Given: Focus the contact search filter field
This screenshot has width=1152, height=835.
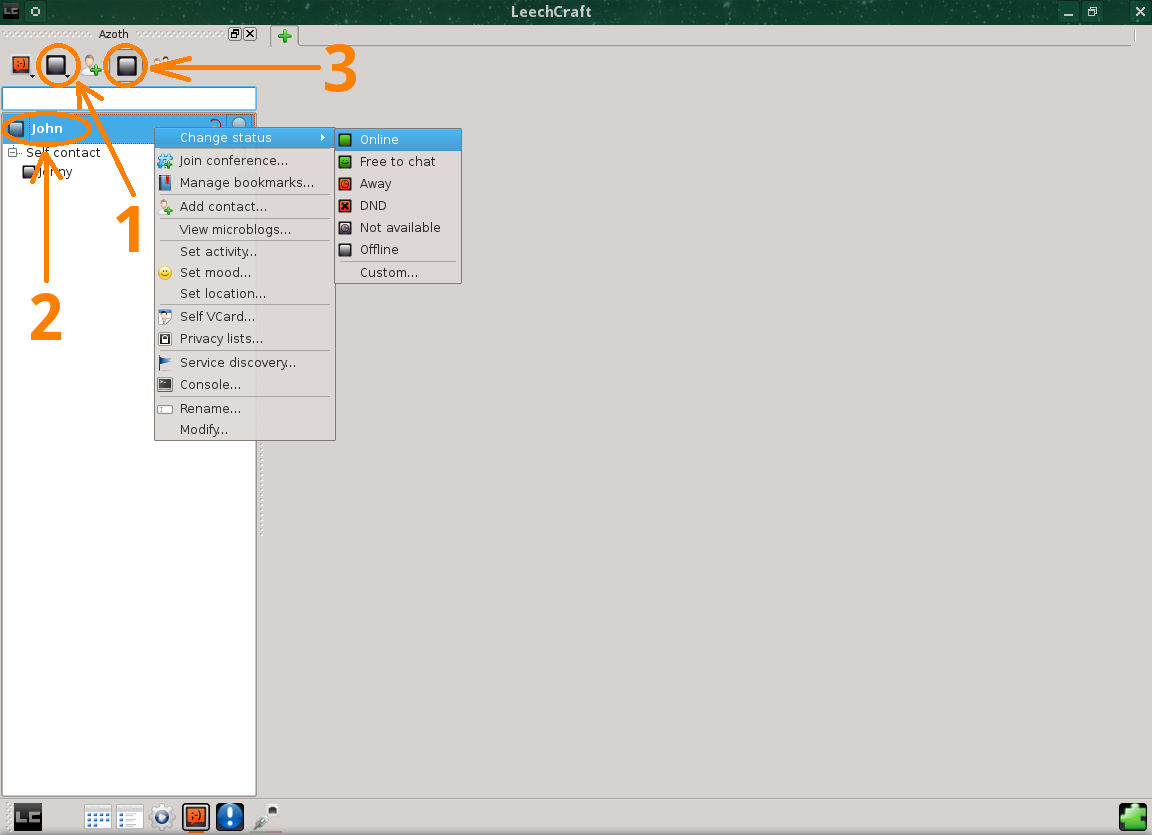Looking at the screenshot, I should click(x=129, y=98).
